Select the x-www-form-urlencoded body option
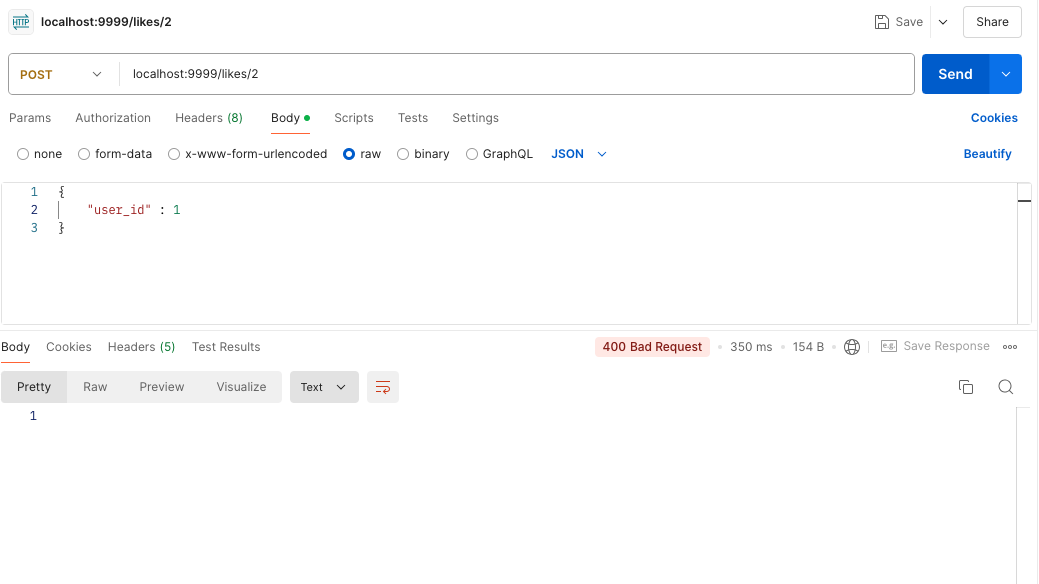Image resolution: width=1039 pixels, height=584 pixels. [174, 154]
